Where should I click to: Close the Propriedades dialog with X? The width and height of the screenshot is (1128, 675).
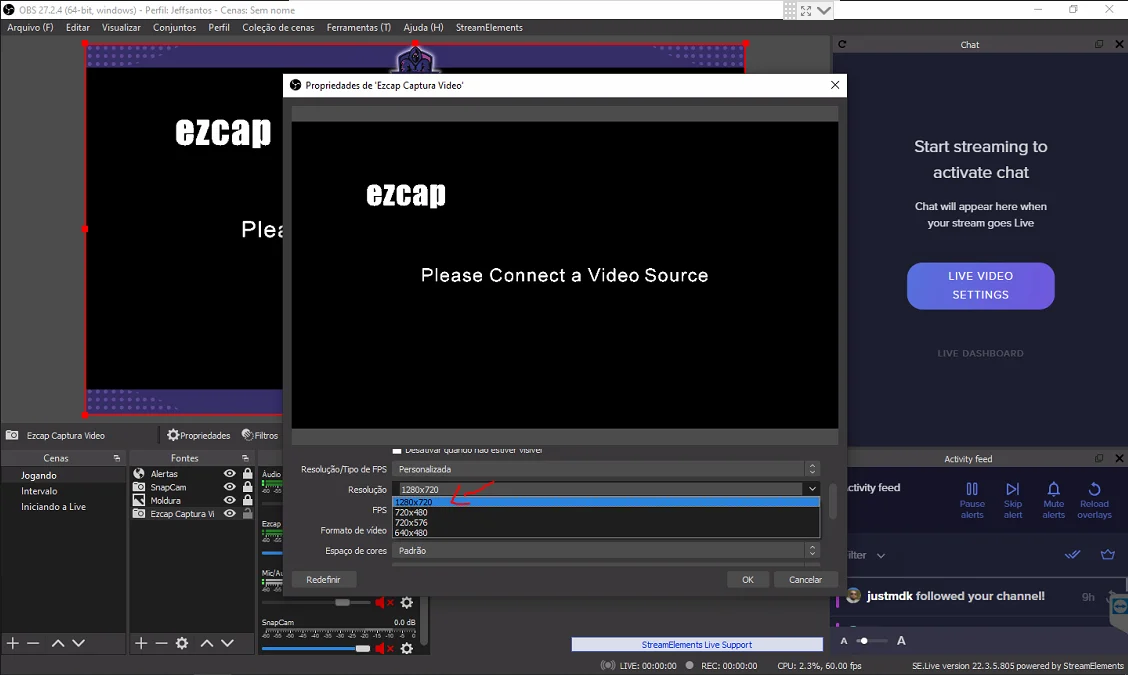click(834, 85)
